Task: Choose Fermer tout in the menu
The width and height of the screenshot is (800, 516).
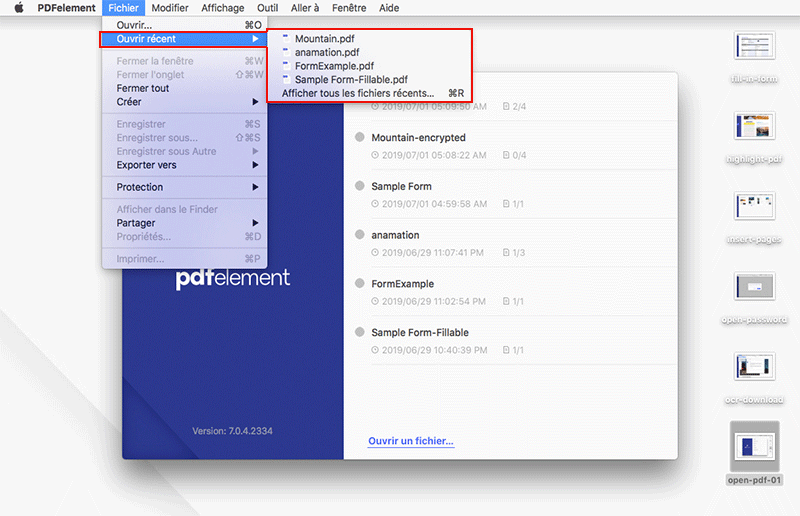Action: click(x=184, y=88)
